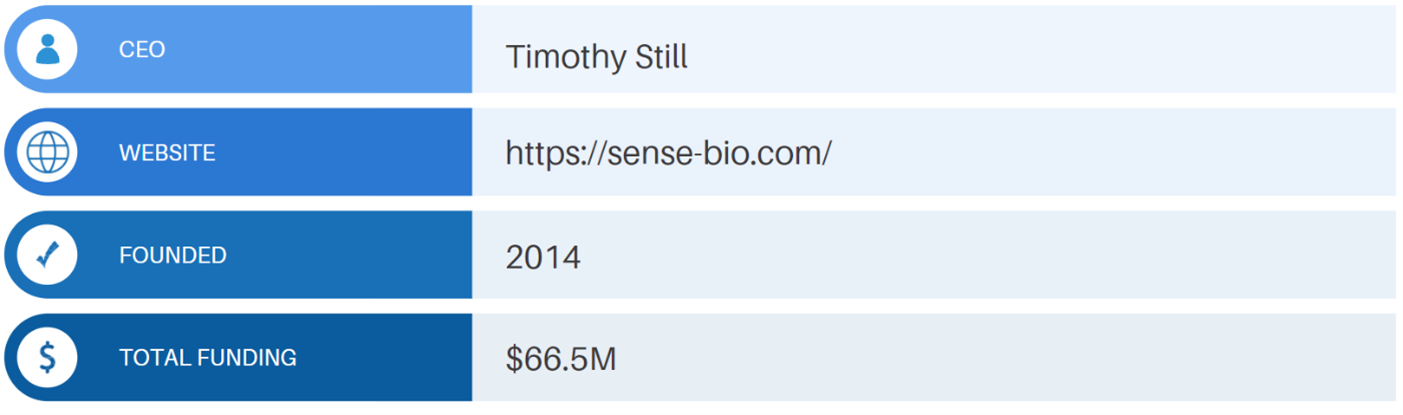The width and height of the screenshot is (1403, 415).
Task: Select the founding year 2014
Action: pos(542,257)
